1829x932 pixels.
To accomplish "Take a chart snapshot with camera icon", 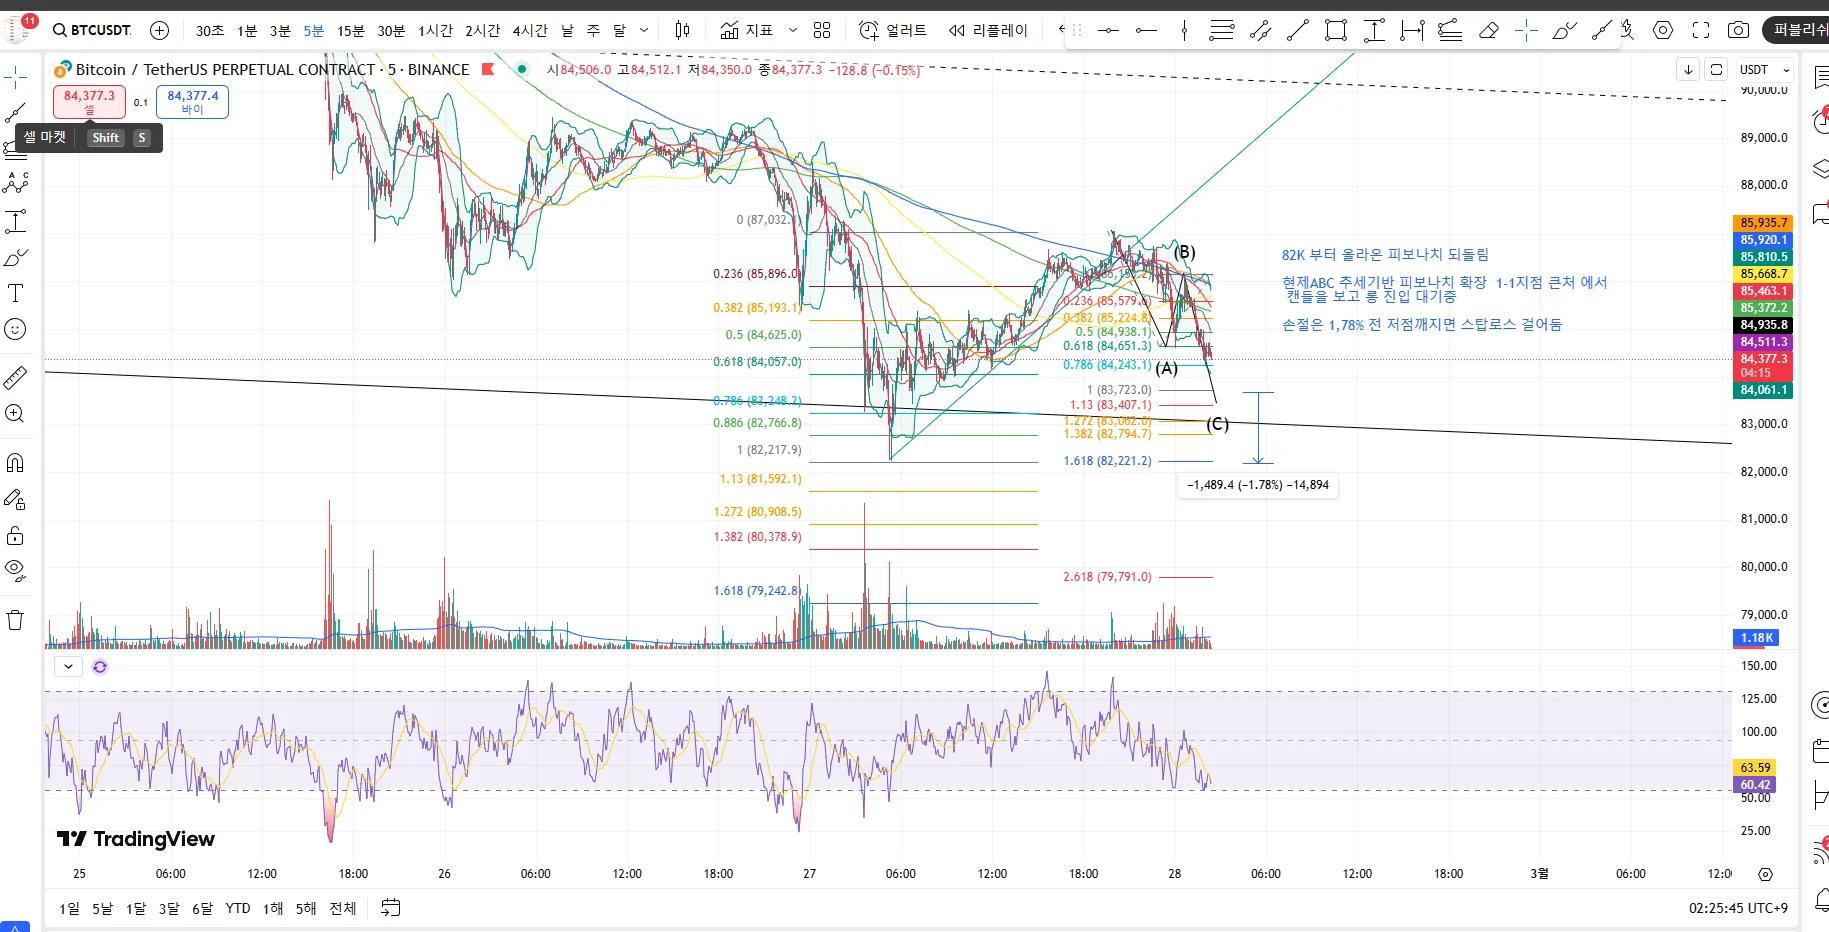I will coord(1739,30).
